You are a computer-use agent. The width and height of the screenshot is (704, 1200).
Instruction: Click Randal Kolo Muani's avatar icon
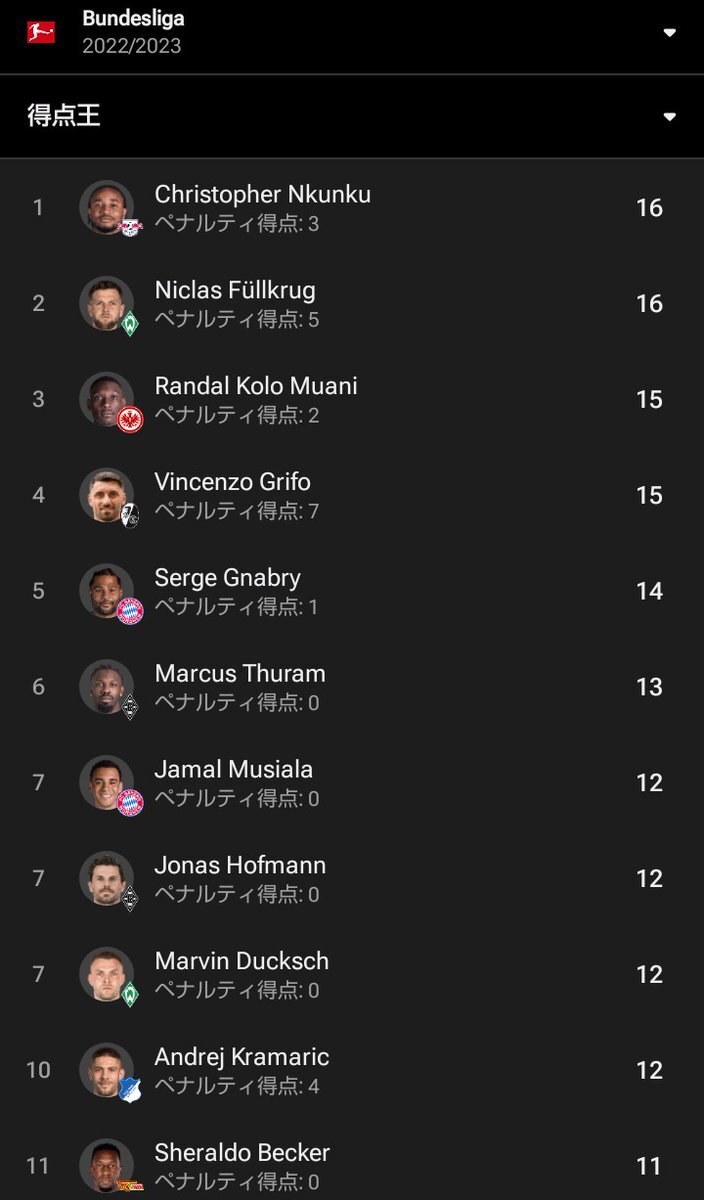[106, 399]
